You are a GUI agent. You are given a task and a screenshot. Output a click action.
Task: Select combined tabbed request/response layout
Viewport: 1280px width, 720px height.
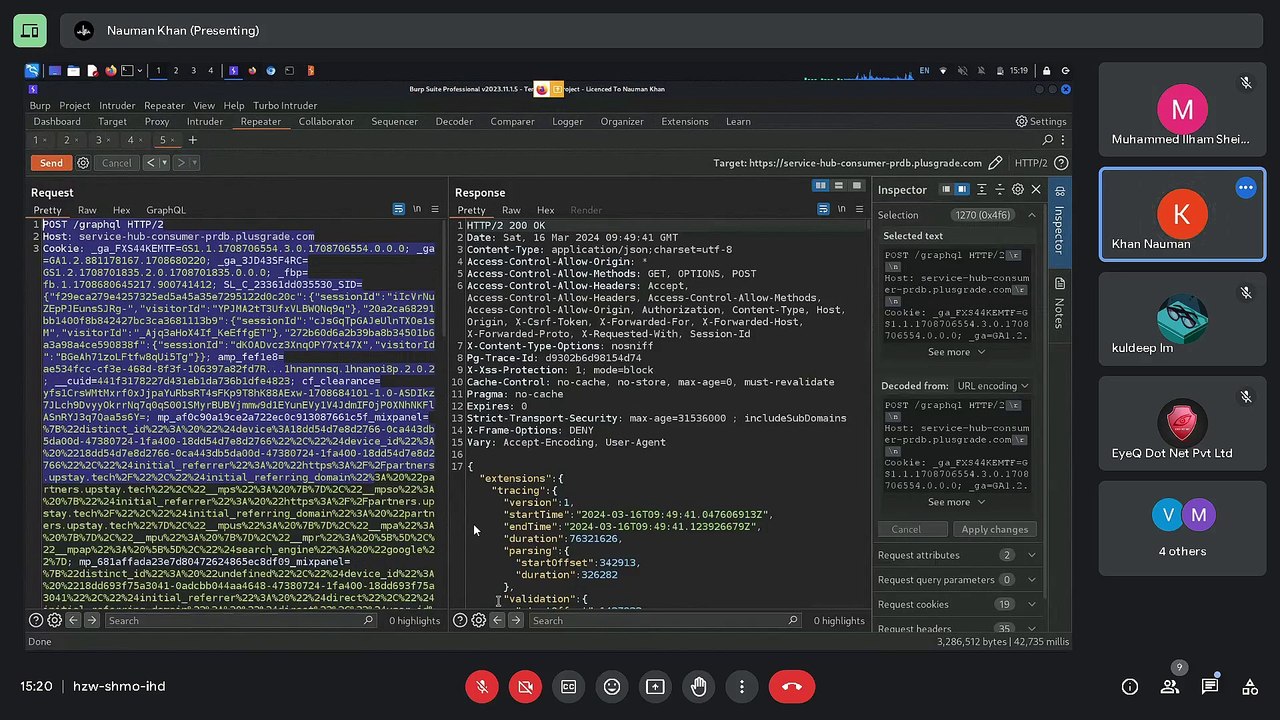tap(857, 186)
